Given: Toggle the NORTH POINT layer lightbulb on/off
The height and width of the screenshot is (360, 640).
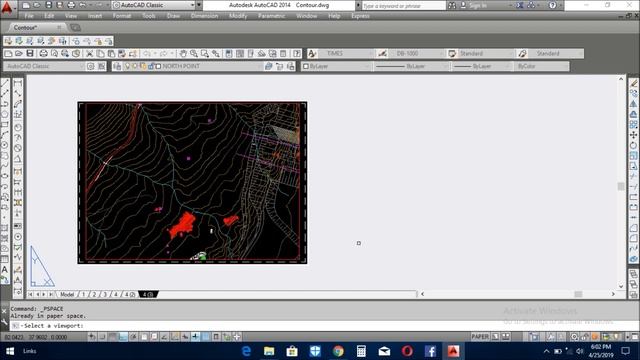Looking at the screenshot, I should pyautogui.click(x=127, y=66).
